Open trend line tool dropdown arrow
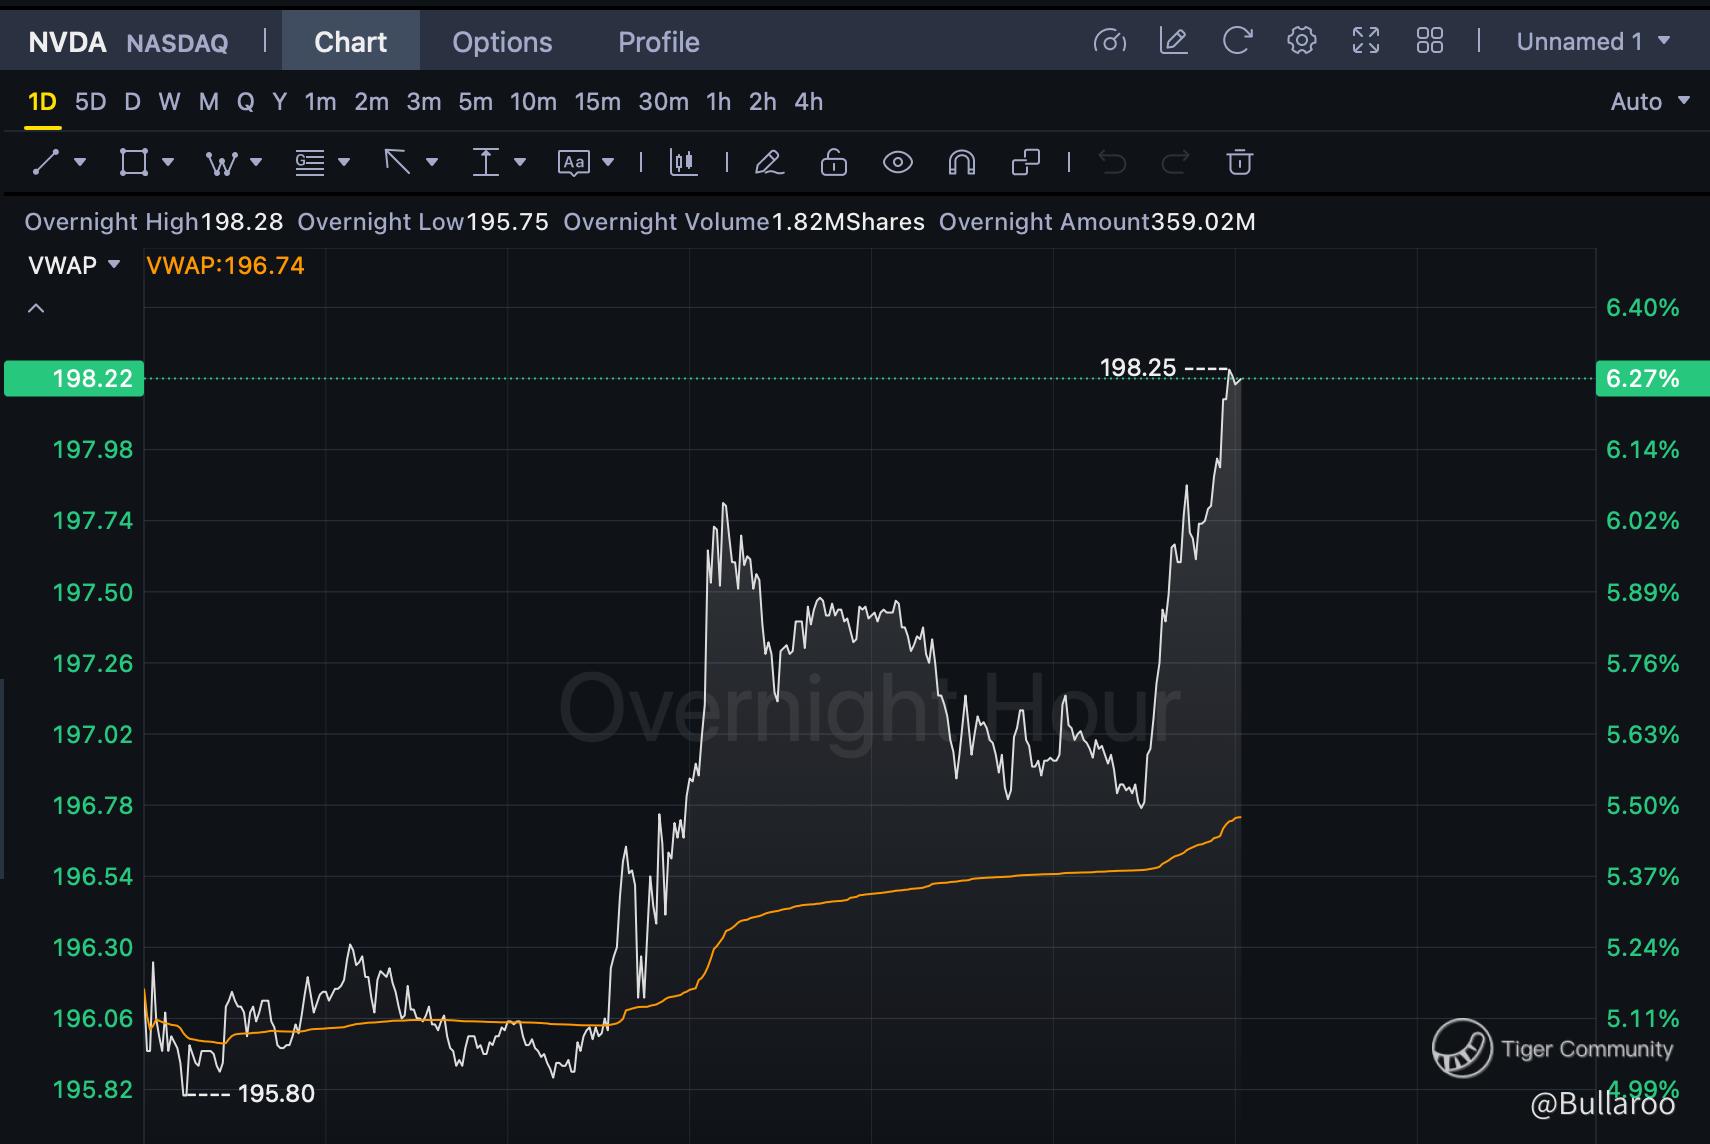 point(80,162)
